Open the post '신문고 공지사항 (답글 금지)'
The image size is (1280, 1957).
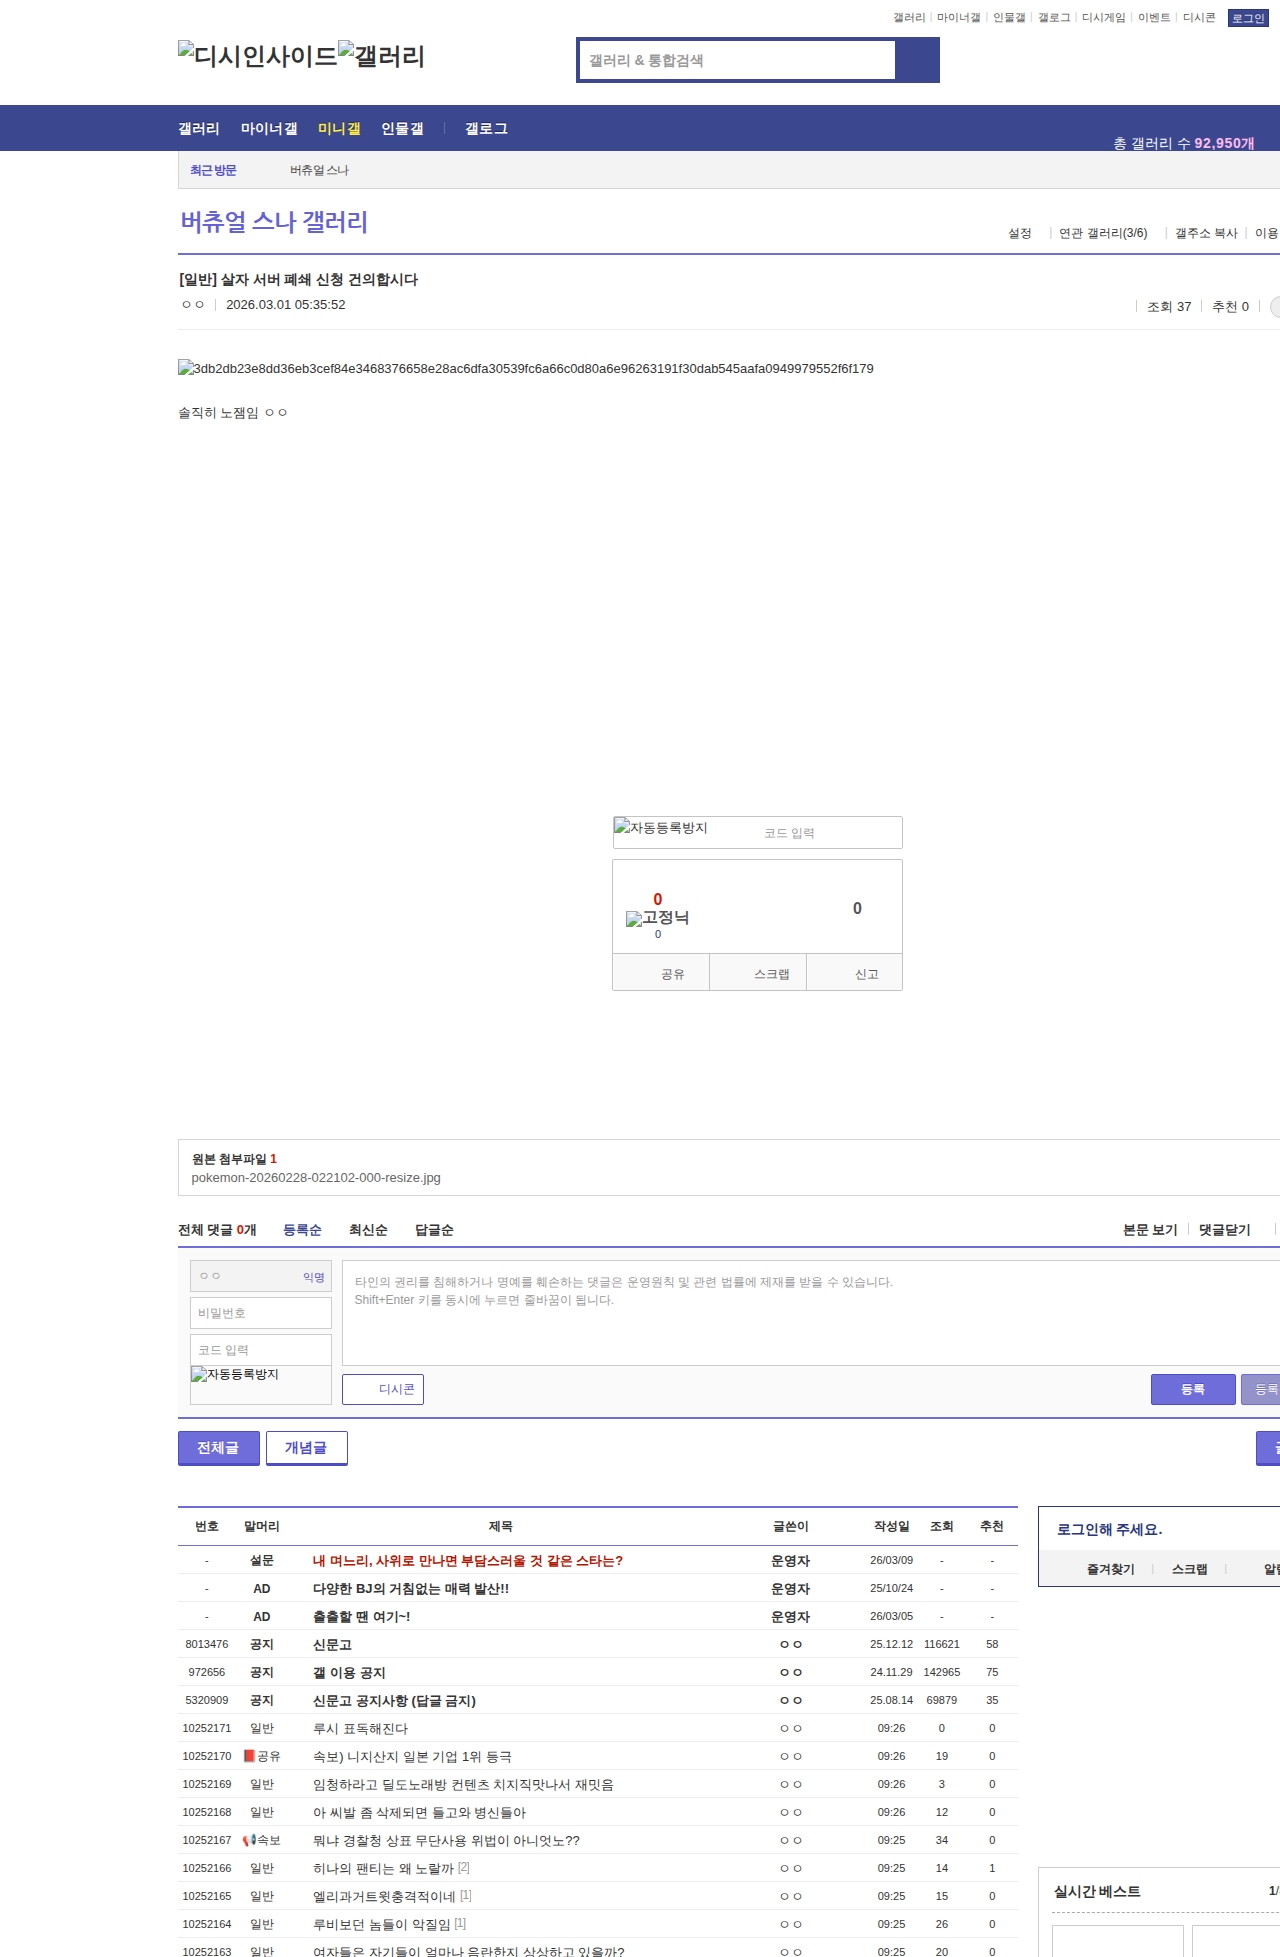[394, 1700]
